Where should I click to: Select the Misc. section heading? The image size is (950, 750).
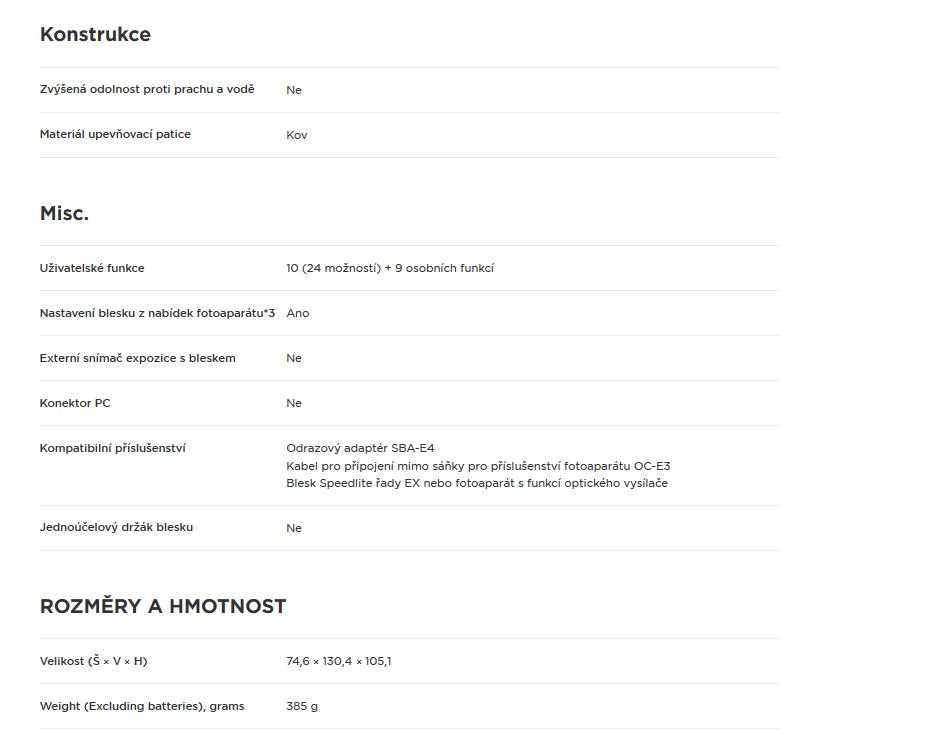[64, 213]
